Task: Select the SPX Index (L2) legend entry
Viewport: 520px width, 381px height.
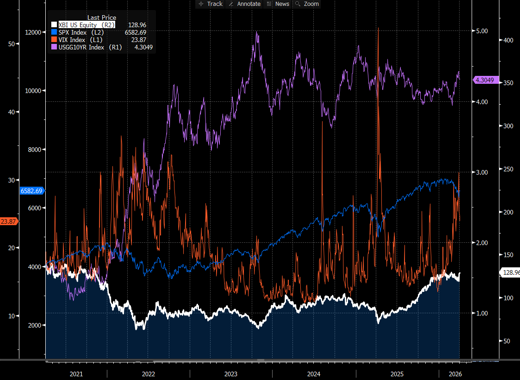Action: coord(81,32)
